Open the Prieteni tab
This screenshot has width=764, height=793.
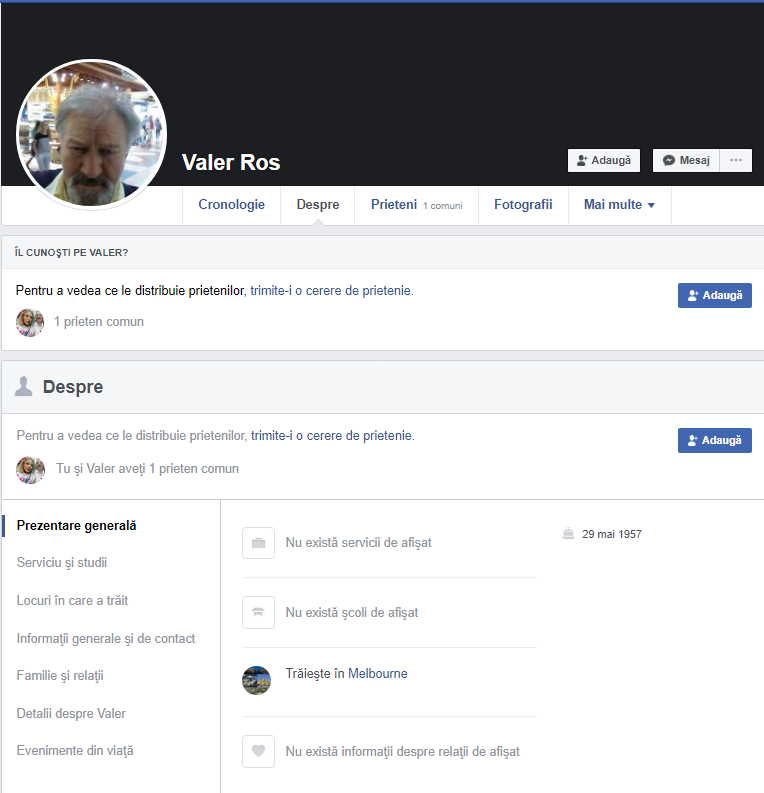tap(417, 204)
